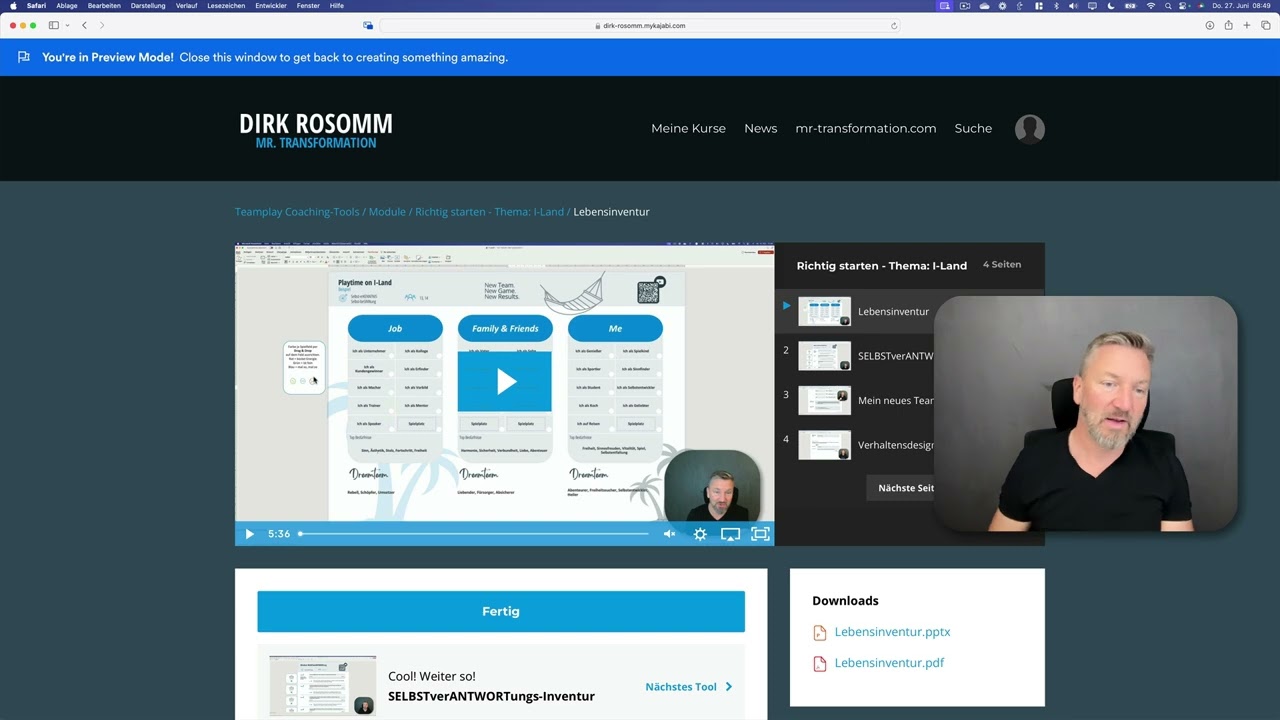Open lesson 4 Verhaltensdesign
The width and height of the screenshot is (1280, 720).
pyautogui.click(x=895, y=445)
